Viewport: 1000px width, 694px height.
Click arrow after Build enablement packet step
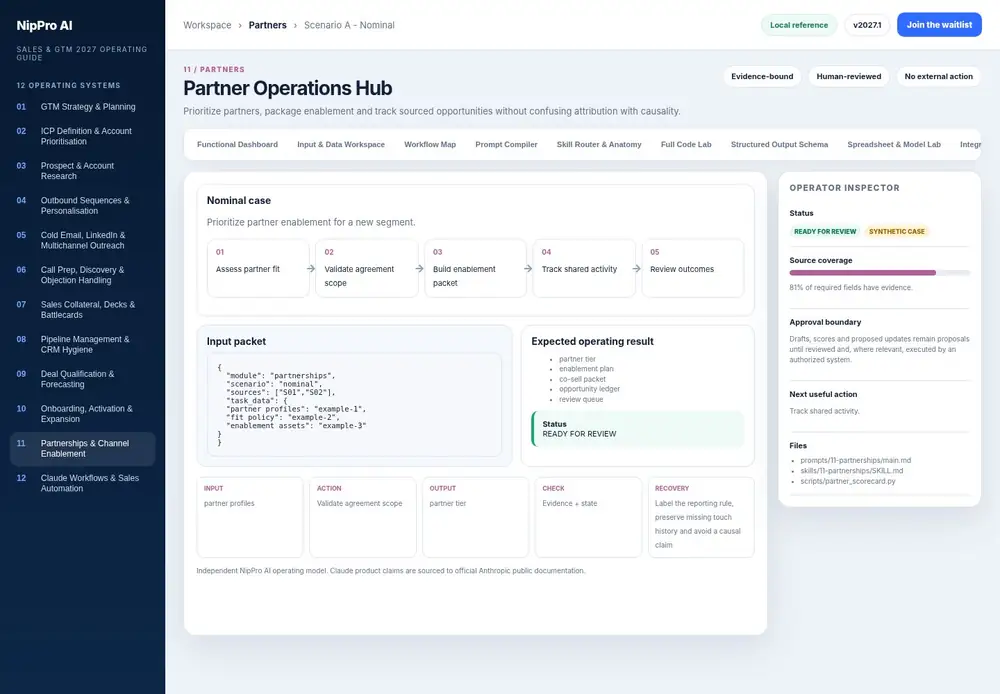[x=528, y=269]
